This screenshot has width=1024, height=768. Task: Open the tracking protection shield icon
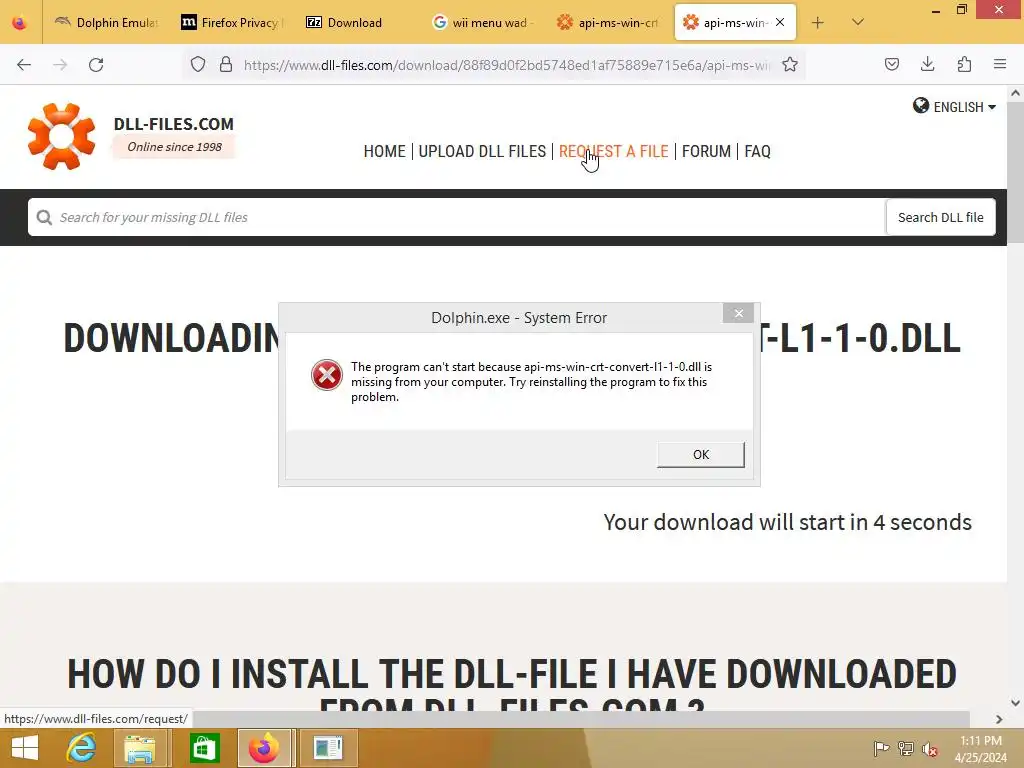point(198,65)
